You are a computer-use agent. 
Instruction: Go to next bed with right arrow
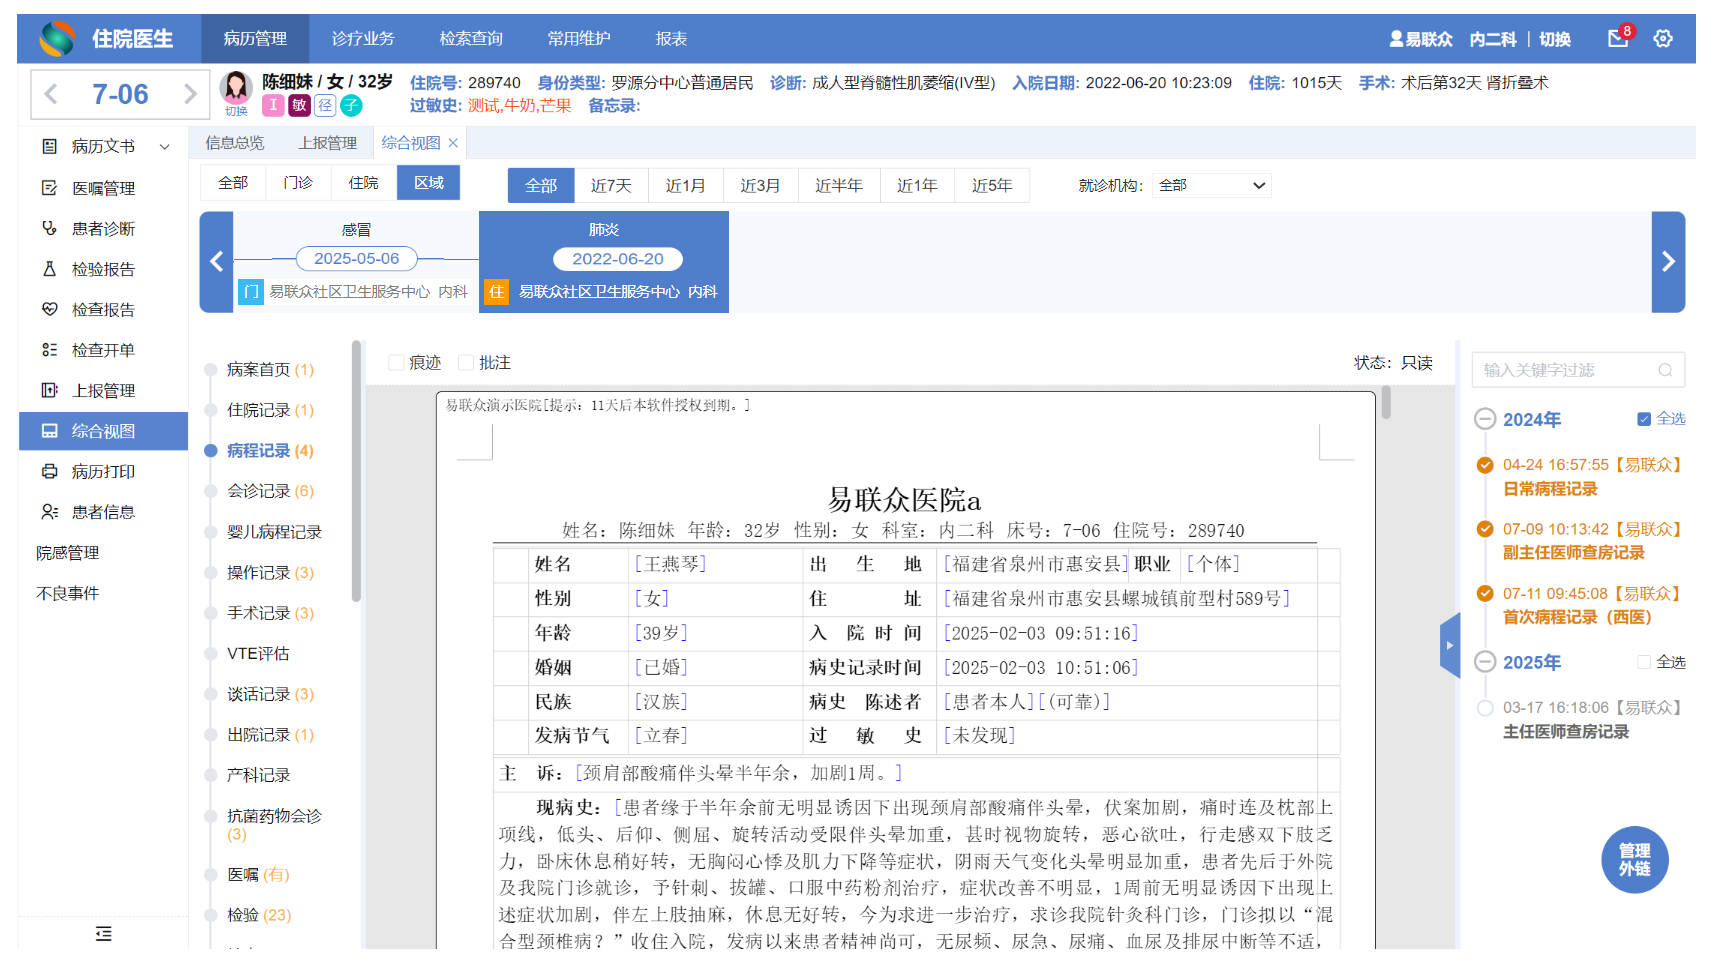click(190, 94)
